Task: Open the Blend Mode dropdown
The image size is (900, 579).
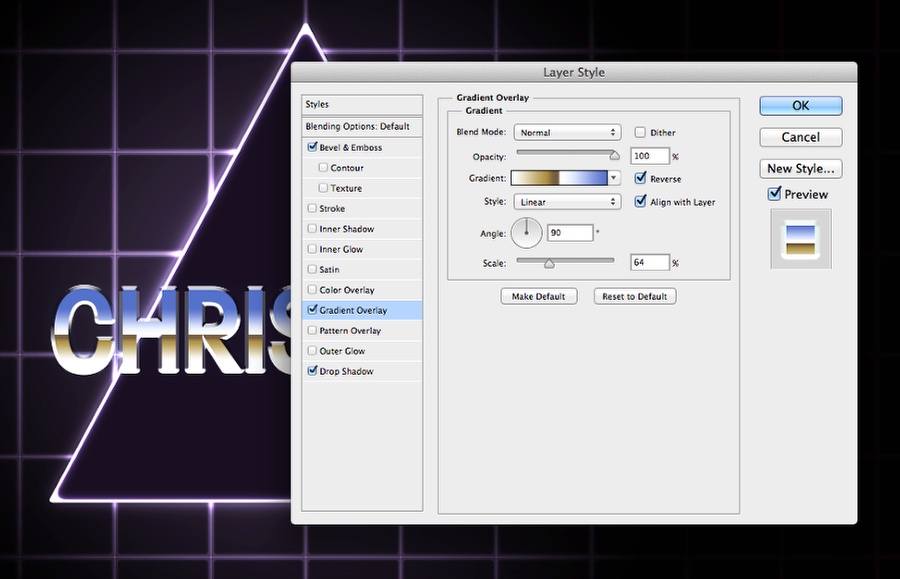Action: coord(567,133)
